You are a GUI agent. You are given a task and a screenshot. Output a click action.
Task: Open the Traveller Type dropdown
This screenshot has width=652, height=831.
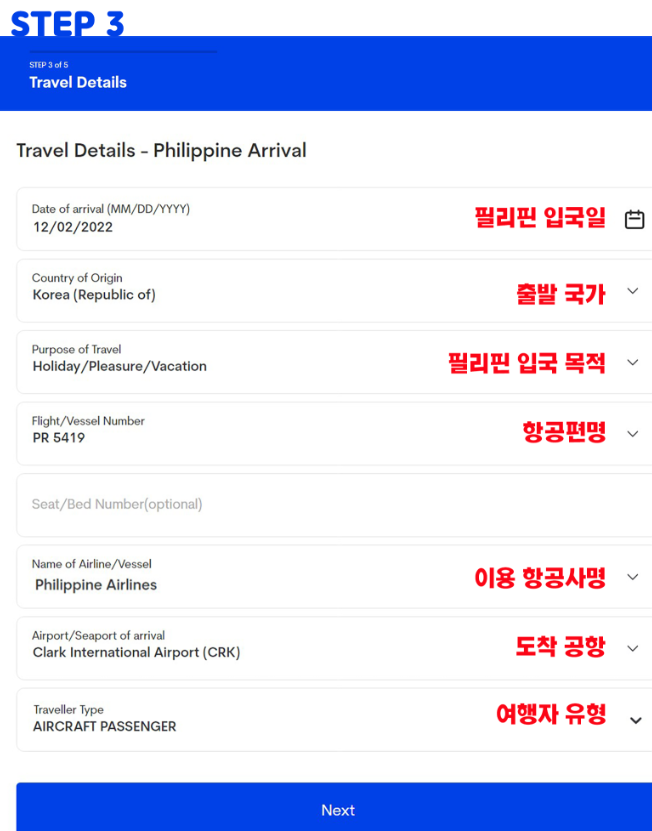coord(634,720)
